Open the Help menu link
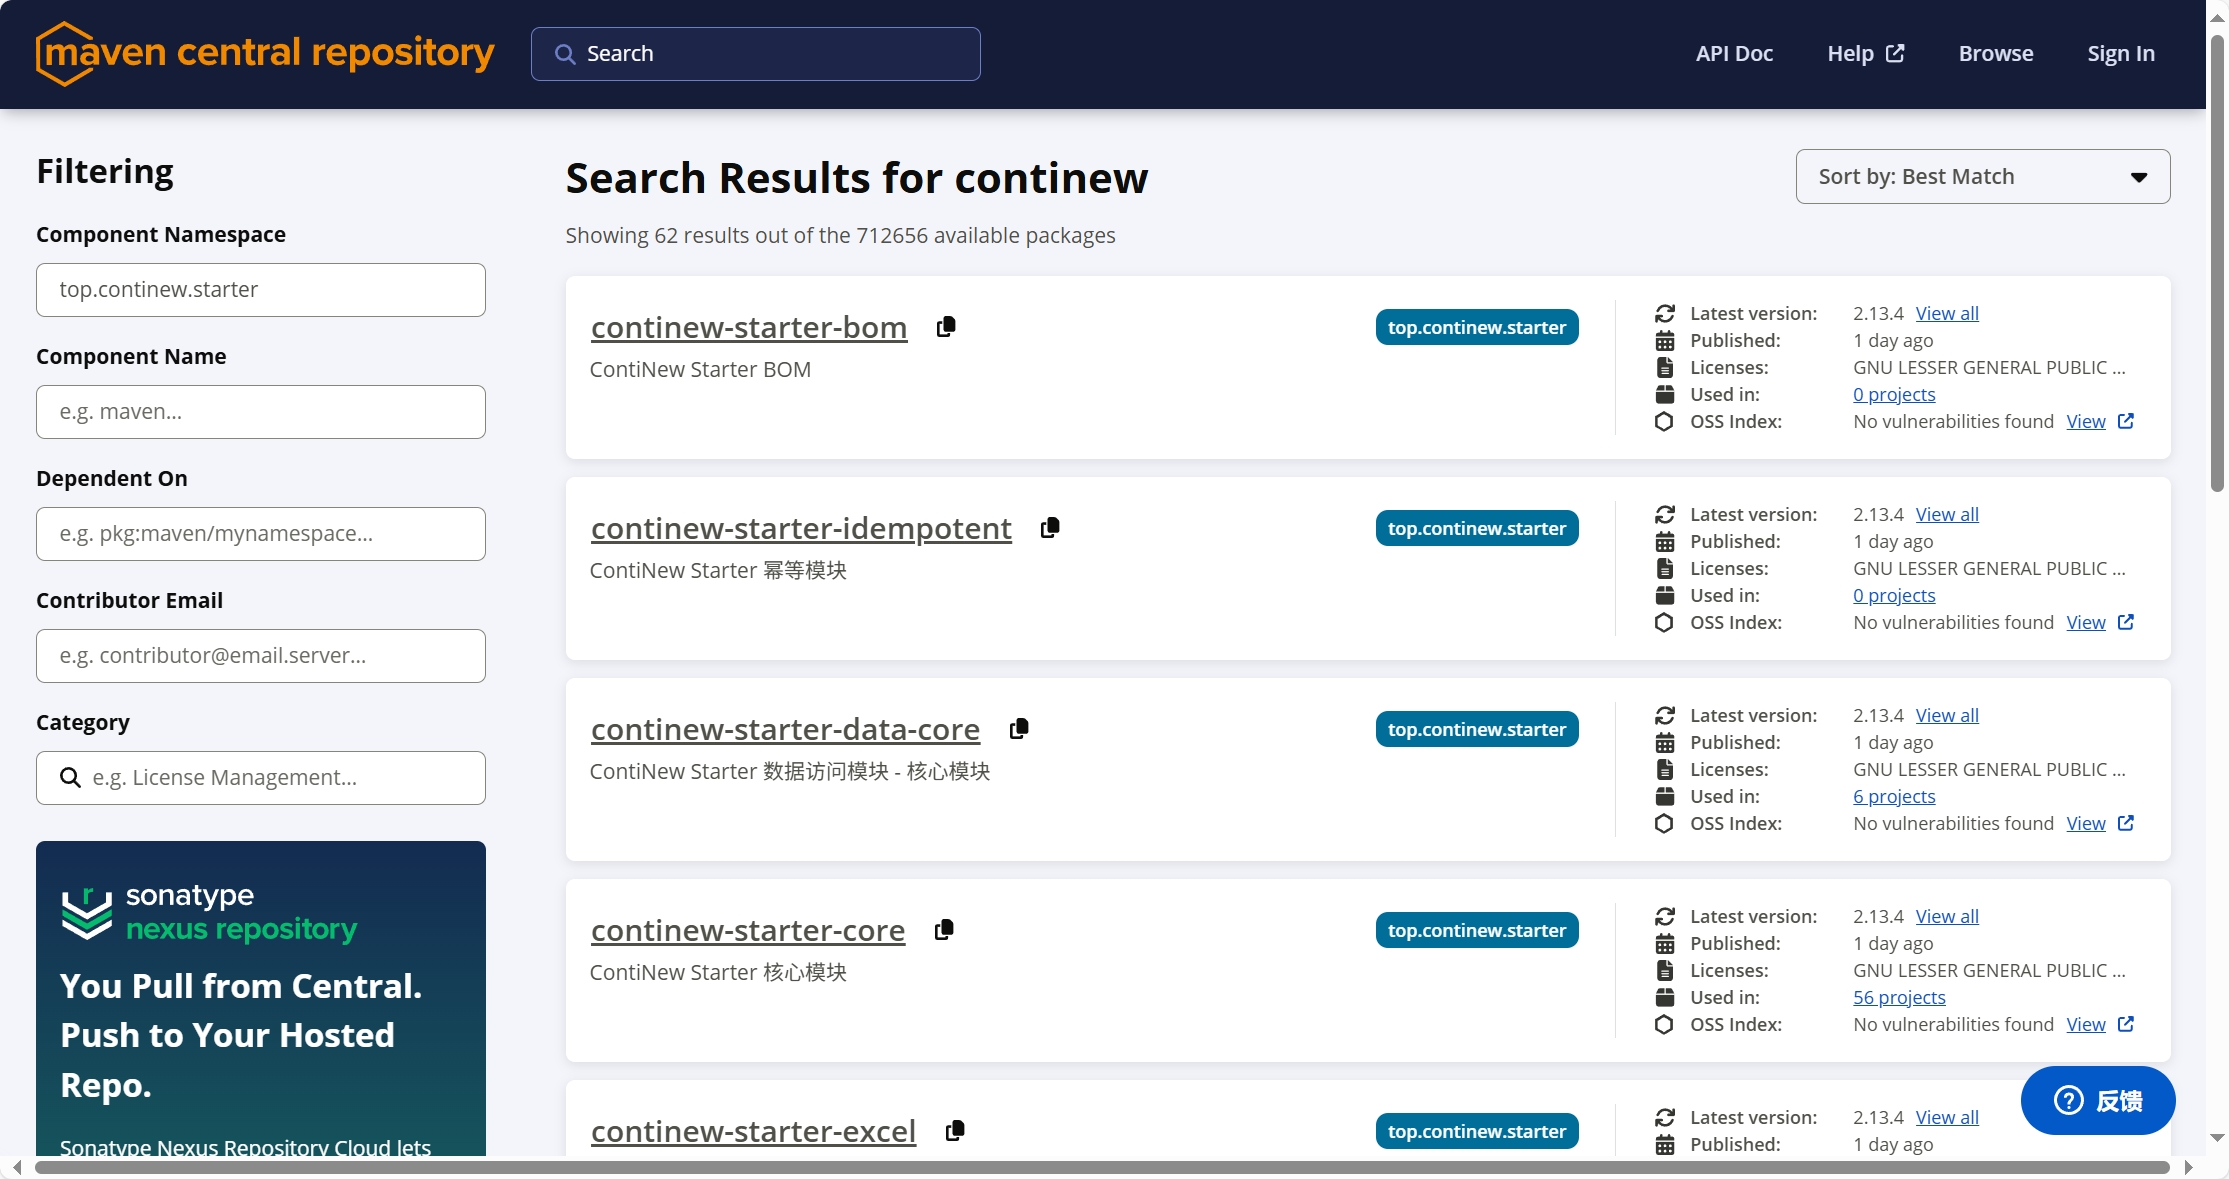 (1865, 53)
